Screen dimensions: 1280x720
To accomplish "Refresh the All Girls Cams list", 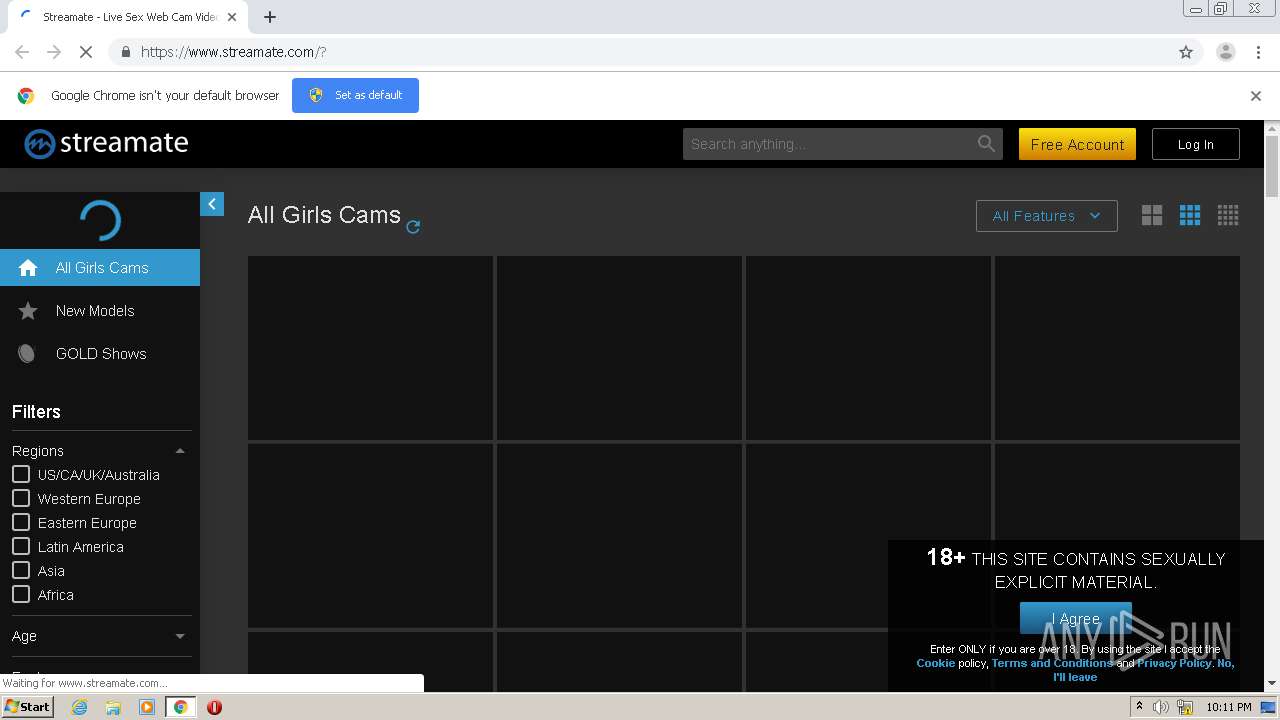I will point(413,227).
